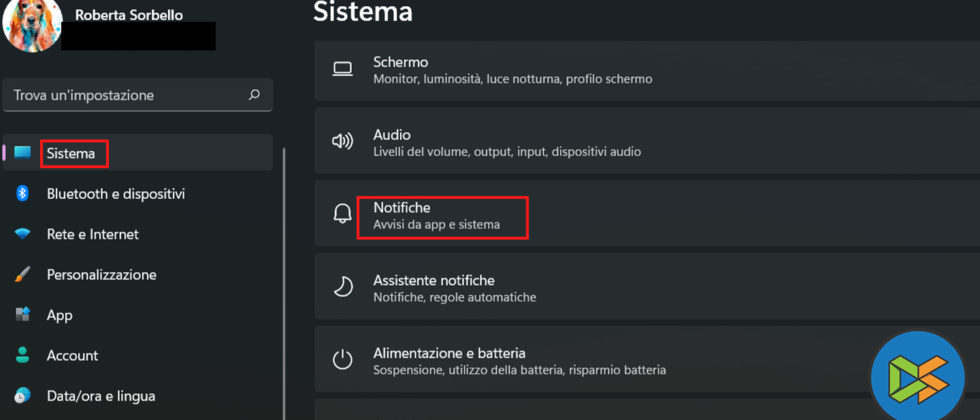Viewport: 980px width, 420px height.
Task: Click the Account person icon
Action: point(22,355)
